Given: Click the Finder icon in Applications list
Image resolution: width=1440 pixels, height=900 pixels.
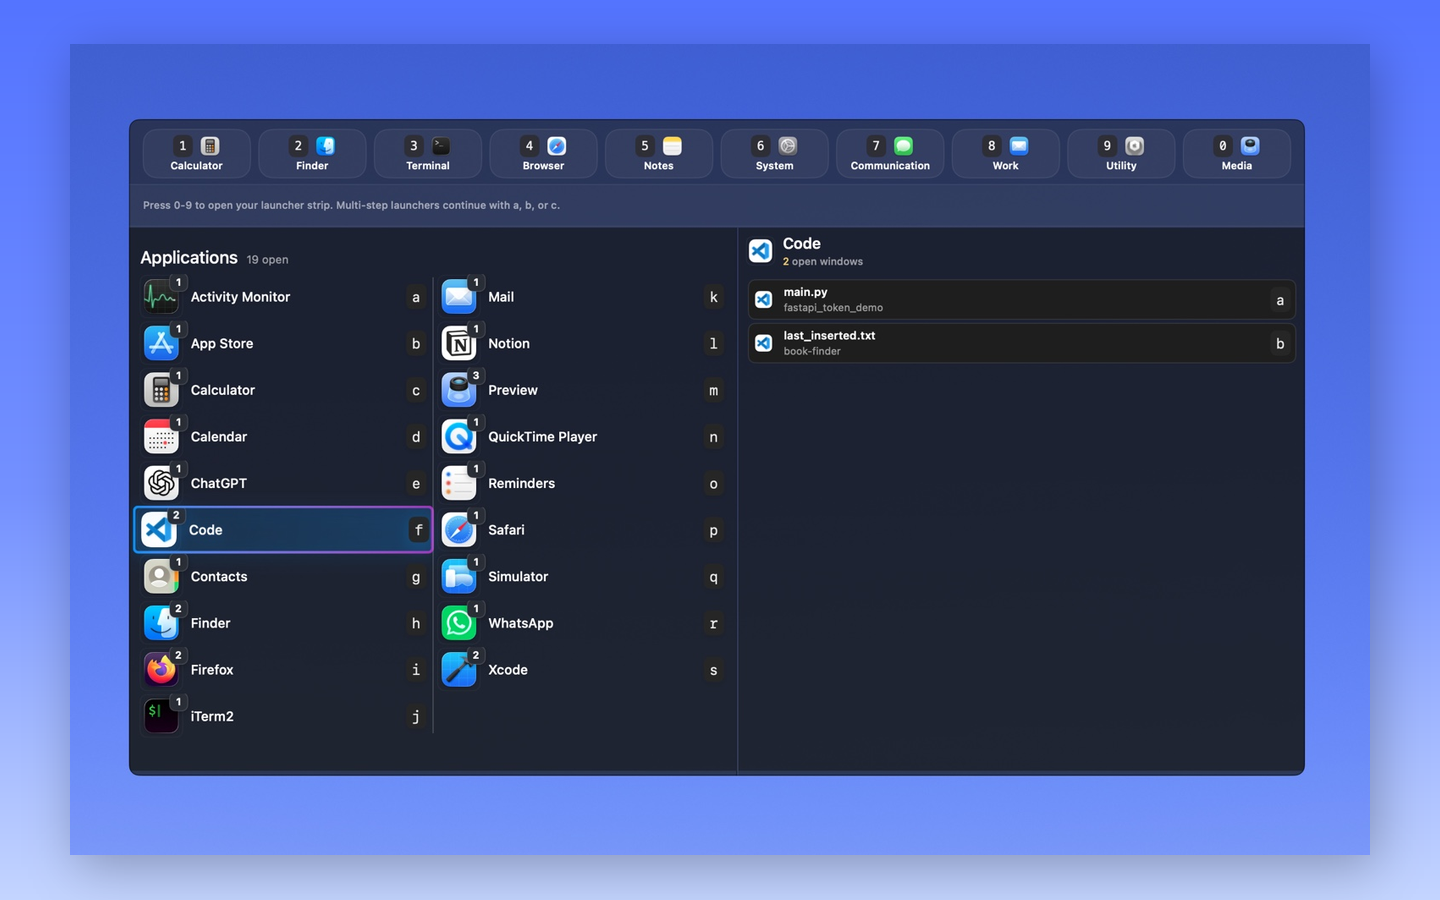Looking at the screenshot, I should pos(161,623).
